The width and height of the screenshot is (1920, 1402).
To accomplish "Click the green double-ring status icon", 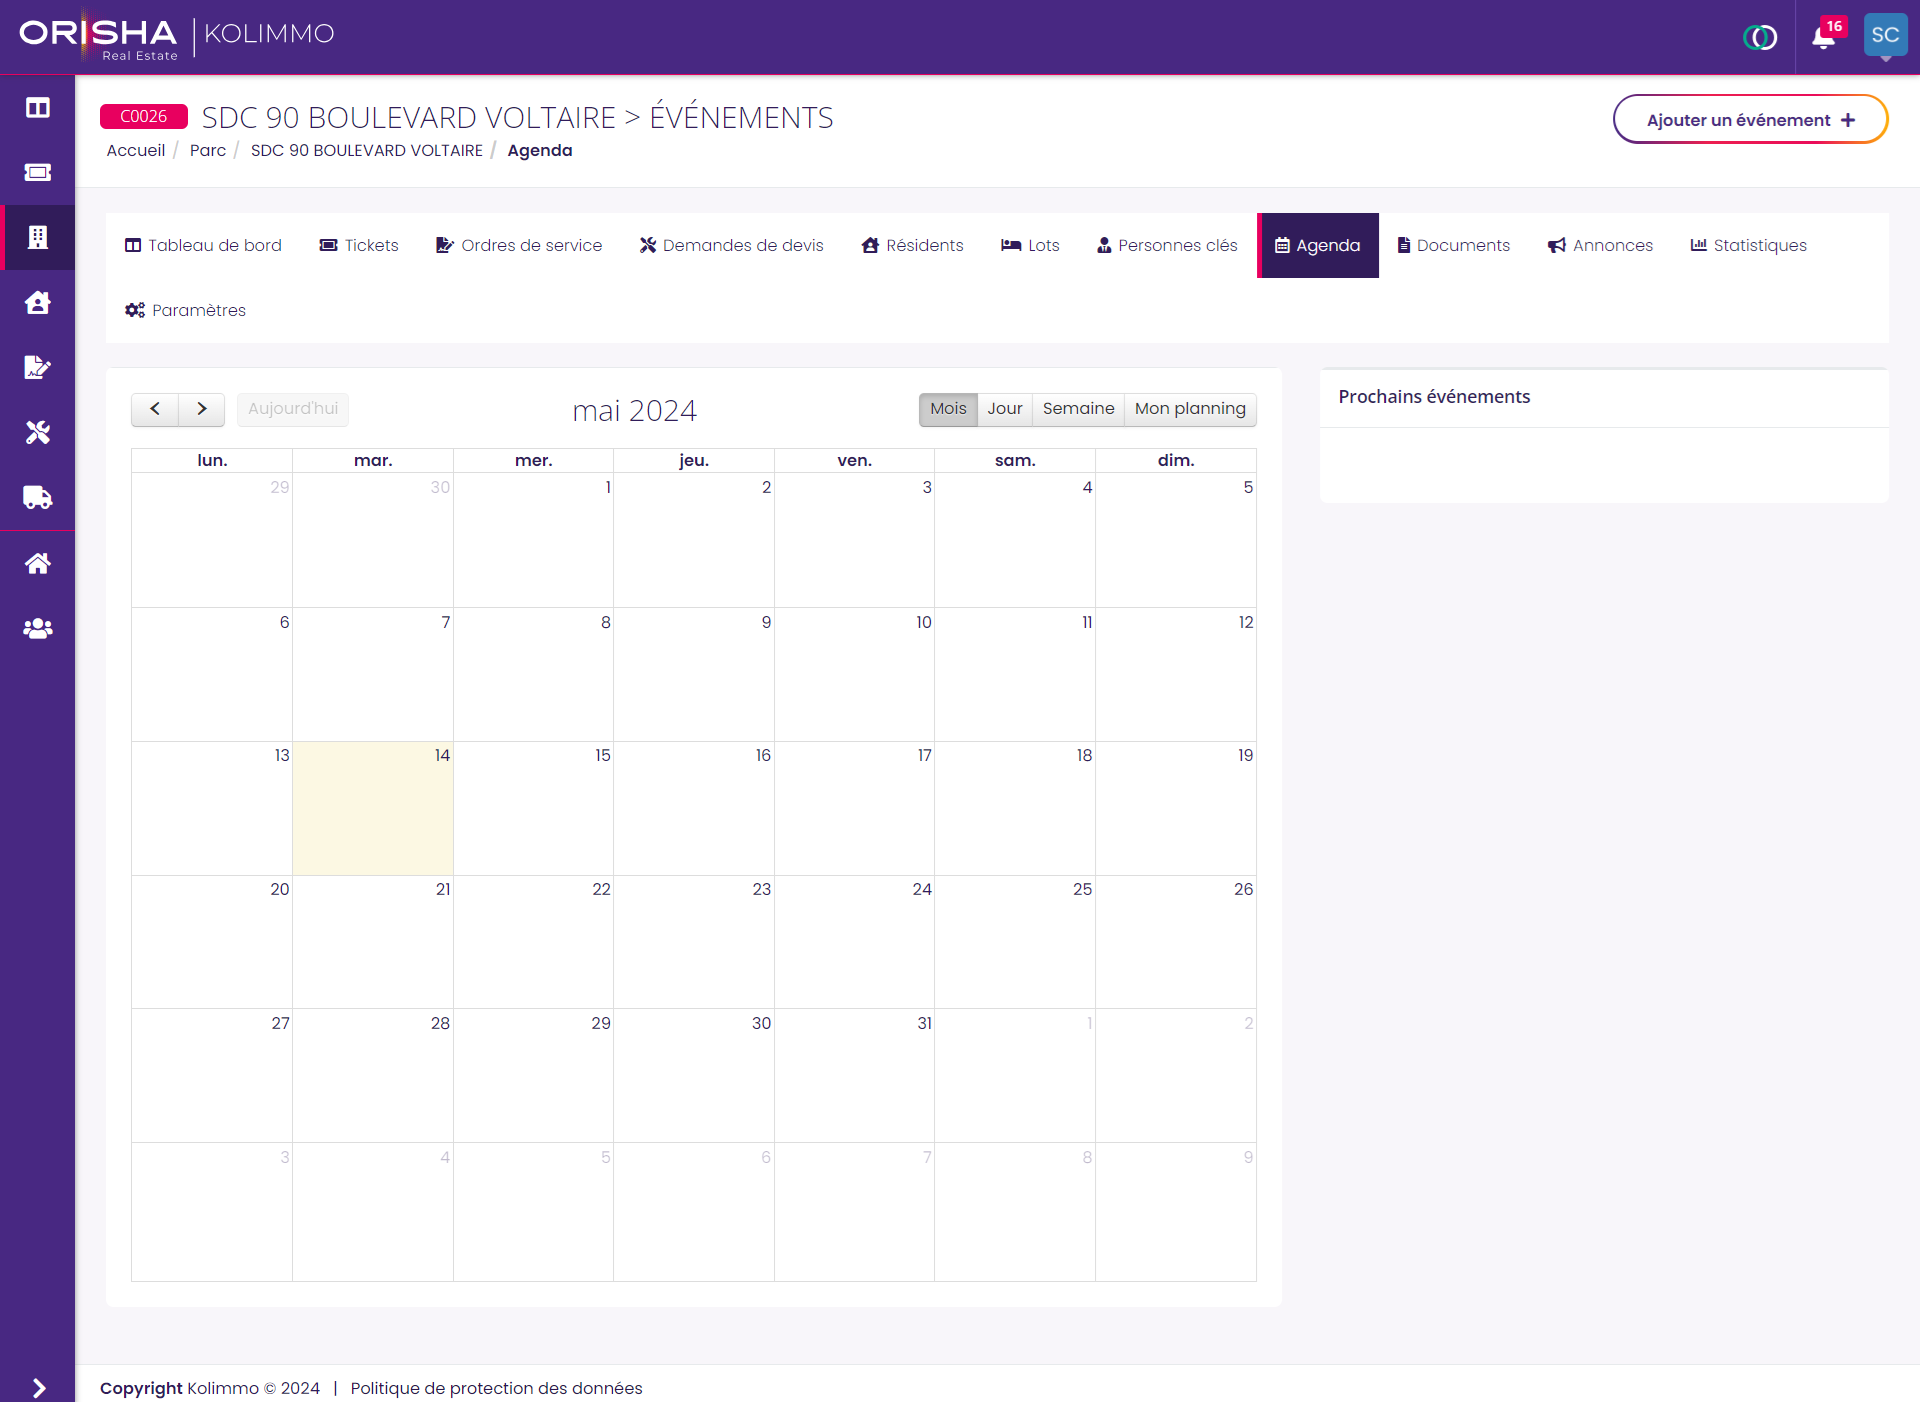I will 1760,38.
